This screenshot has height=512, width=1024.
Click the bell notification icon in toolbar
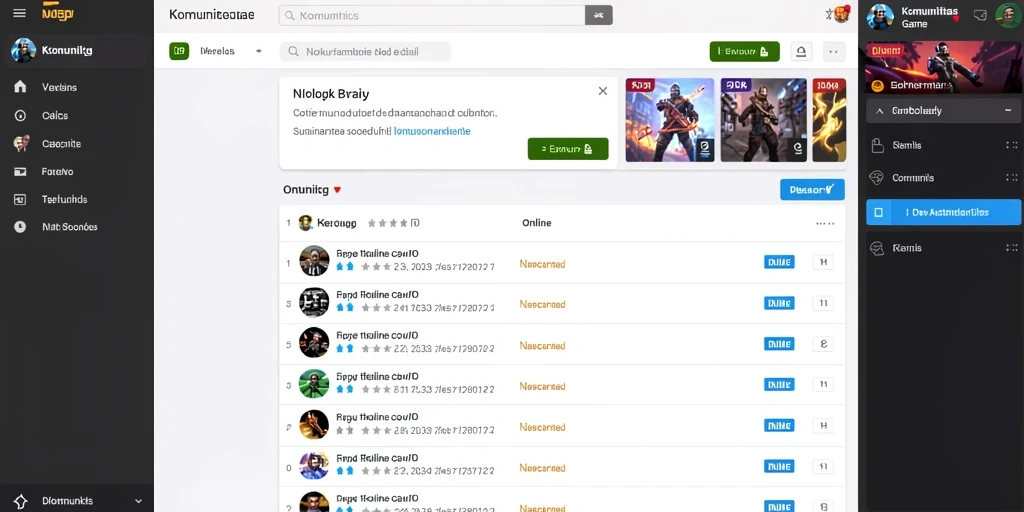coord(801,51)
